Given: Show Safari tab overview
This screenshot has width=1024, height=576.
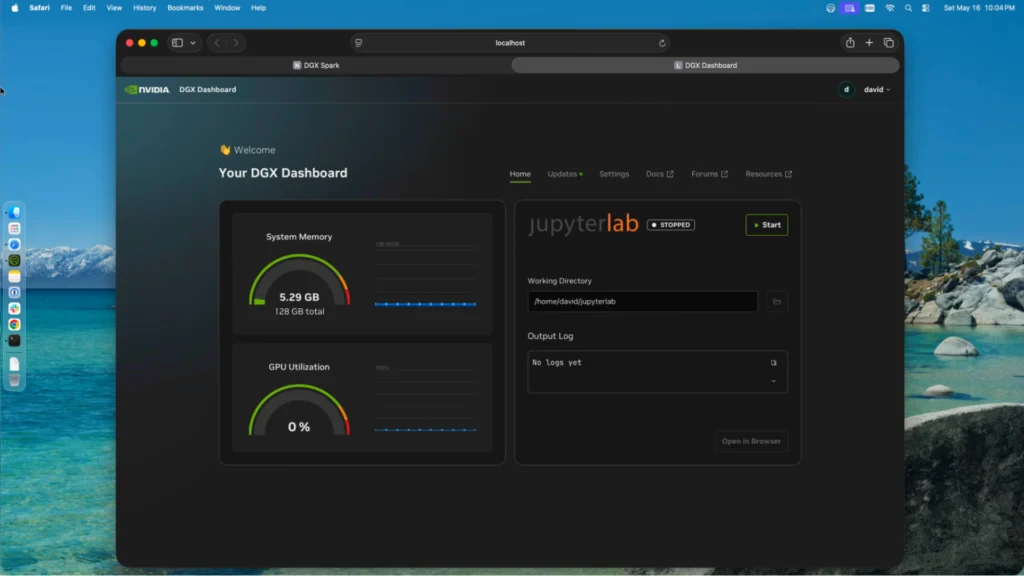Looking at the screenshot, I should click(889, 42).
